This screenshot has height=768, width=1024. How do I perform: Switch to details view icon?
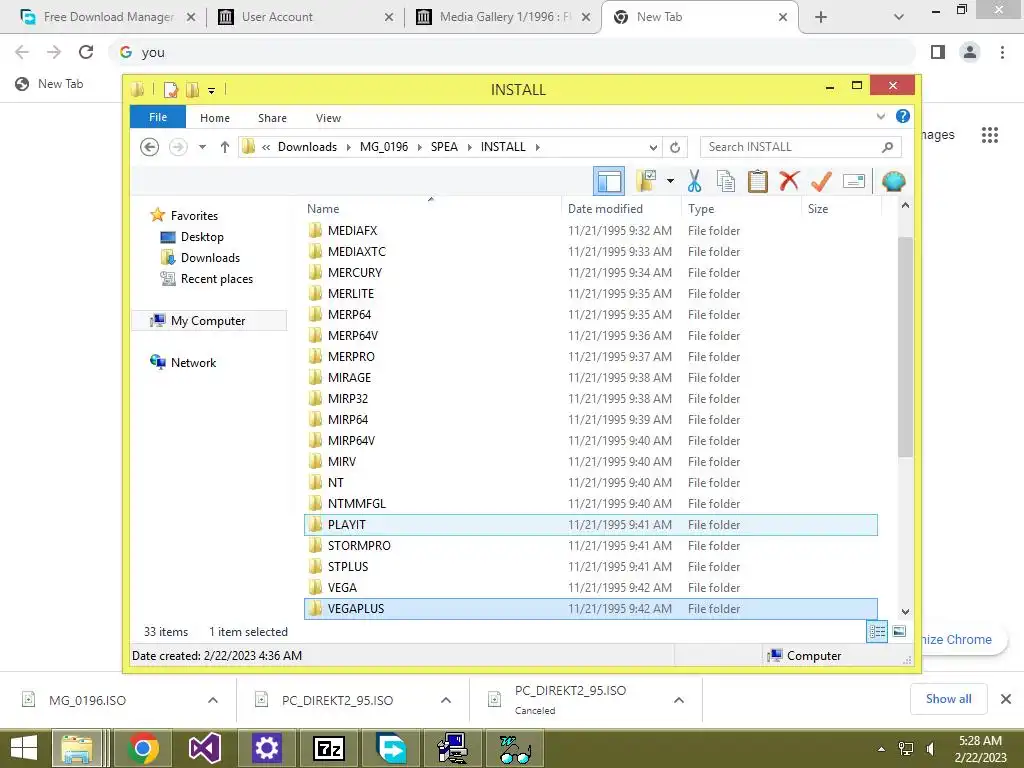[x=876, y=632]
